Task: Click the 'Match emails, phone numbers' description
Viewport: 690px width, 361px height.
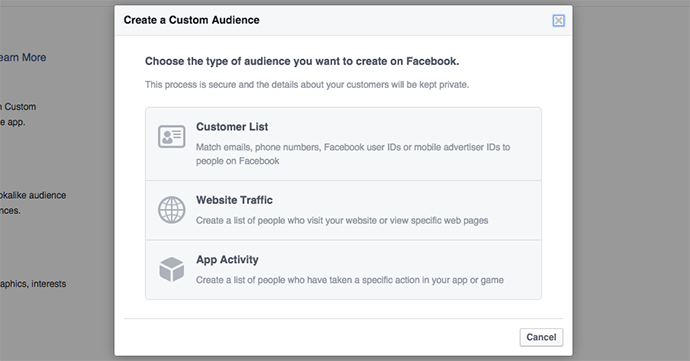Action: [353, 147]
